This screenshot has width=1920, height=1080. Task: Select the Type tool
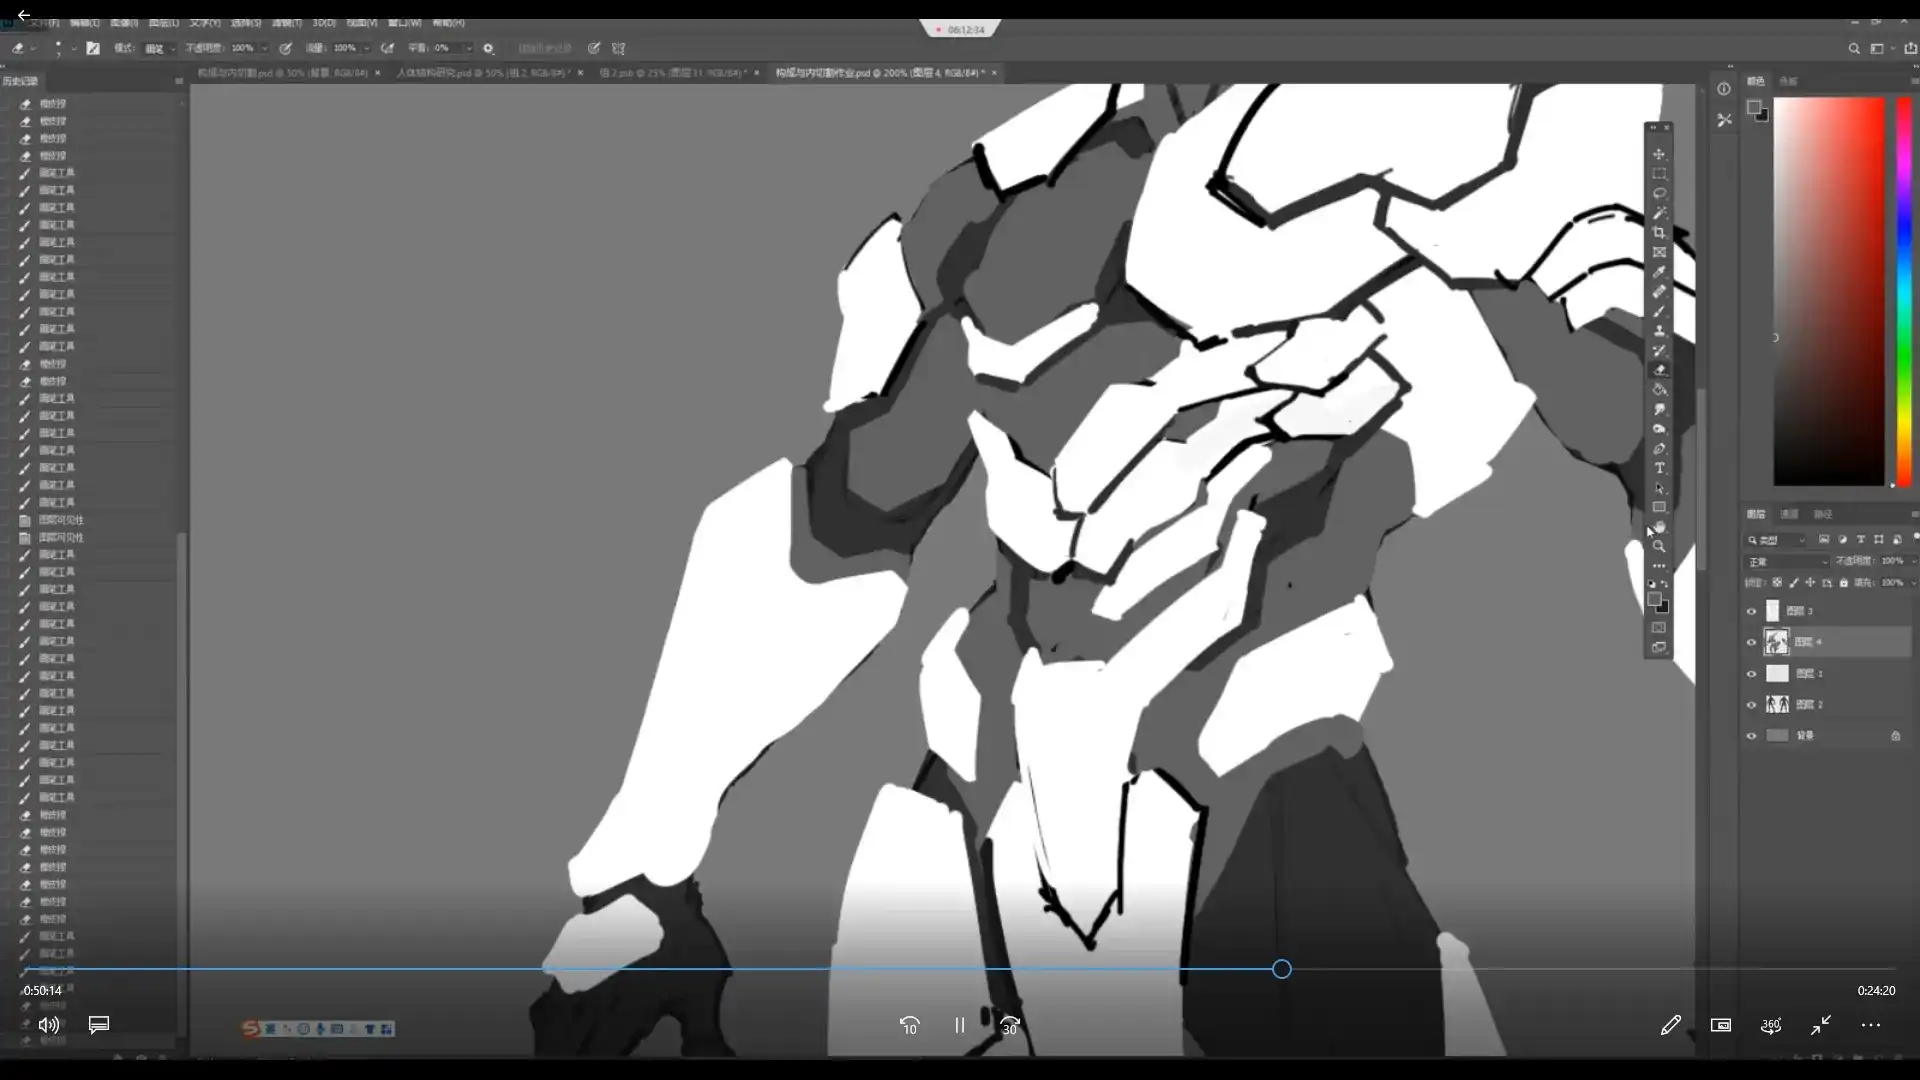coord(1659,468)
